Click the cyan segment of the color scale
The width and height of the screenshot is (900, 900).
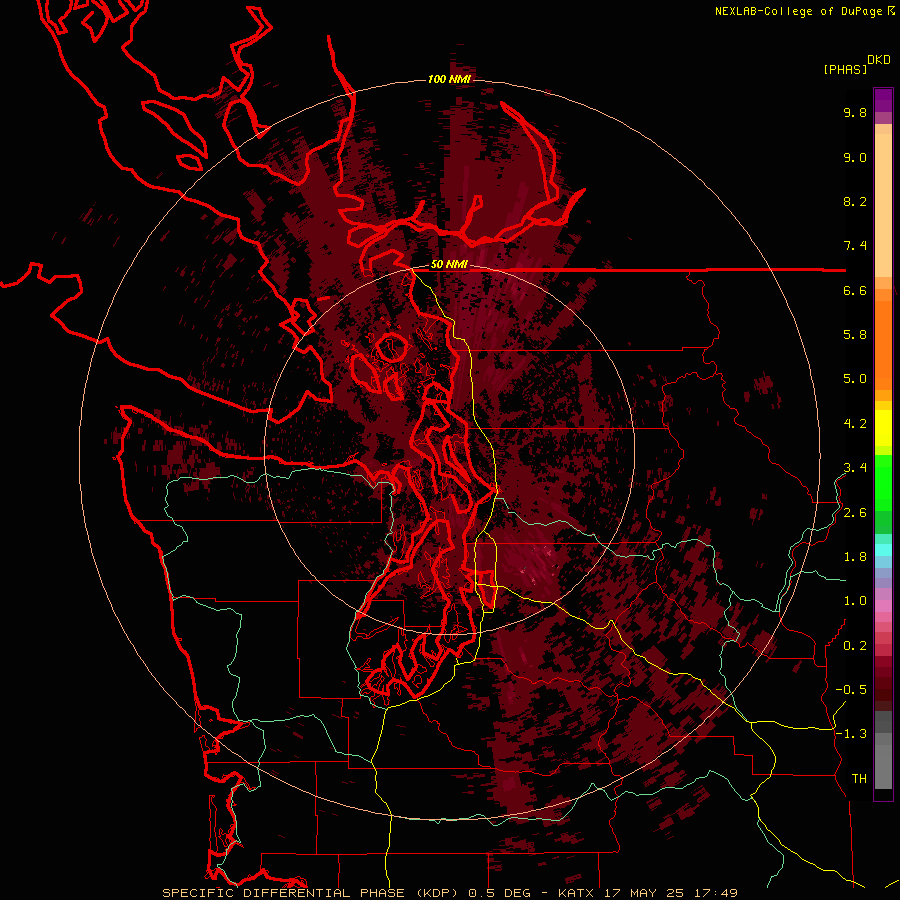click(x=883, y=550)
